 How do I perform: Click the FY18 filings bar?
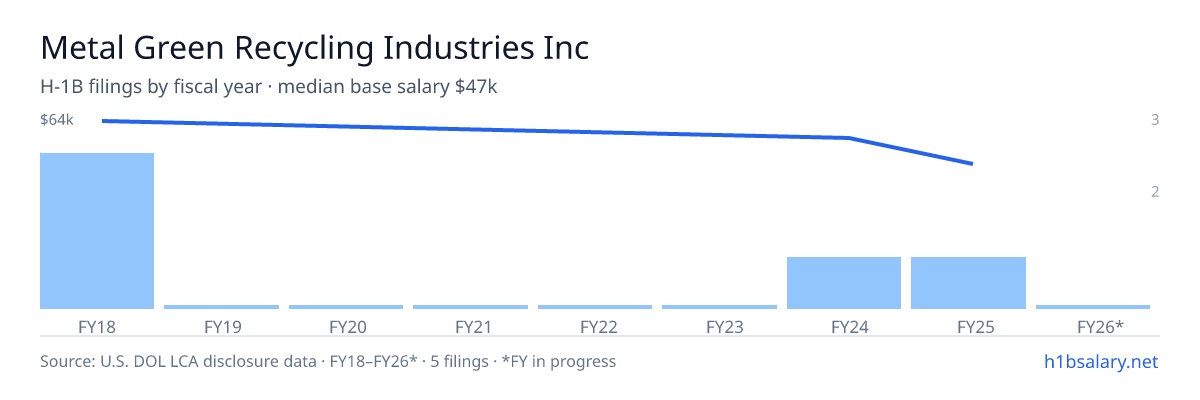click(97, 231)
